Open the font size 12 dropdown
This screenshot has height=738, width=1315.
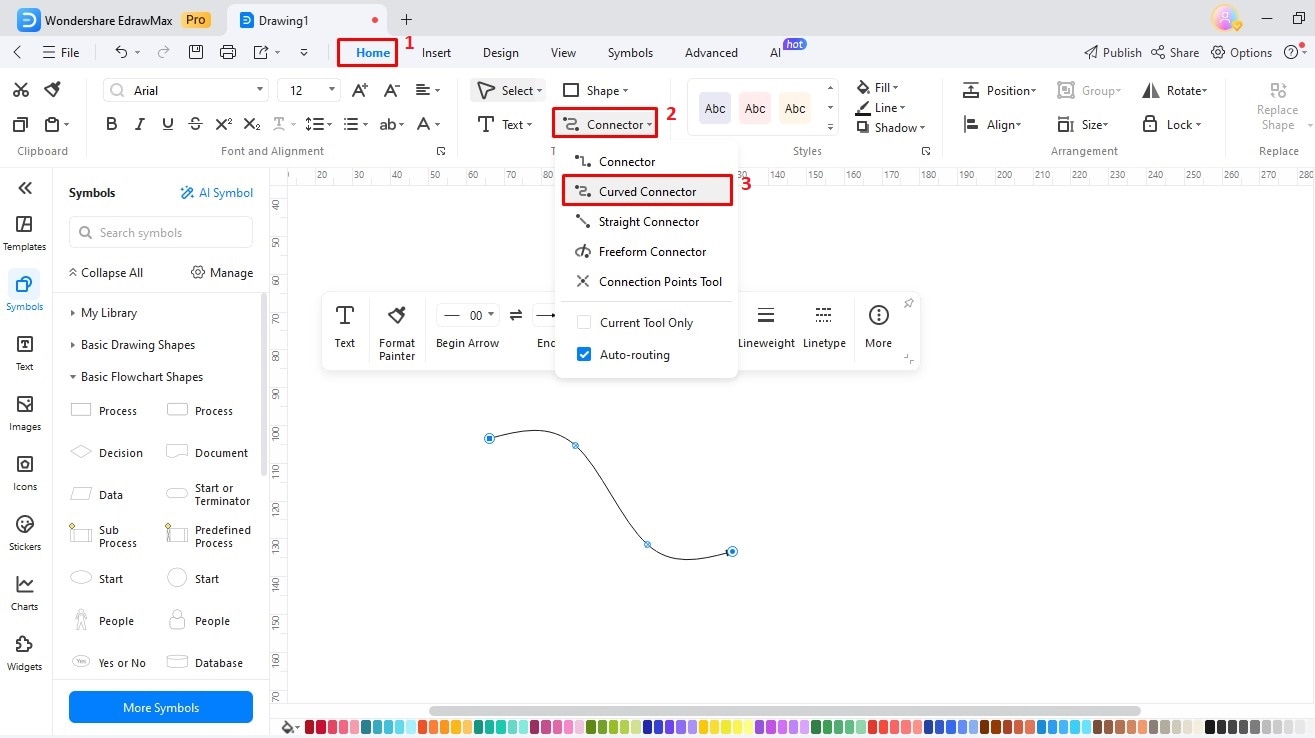tap(333, 90)
